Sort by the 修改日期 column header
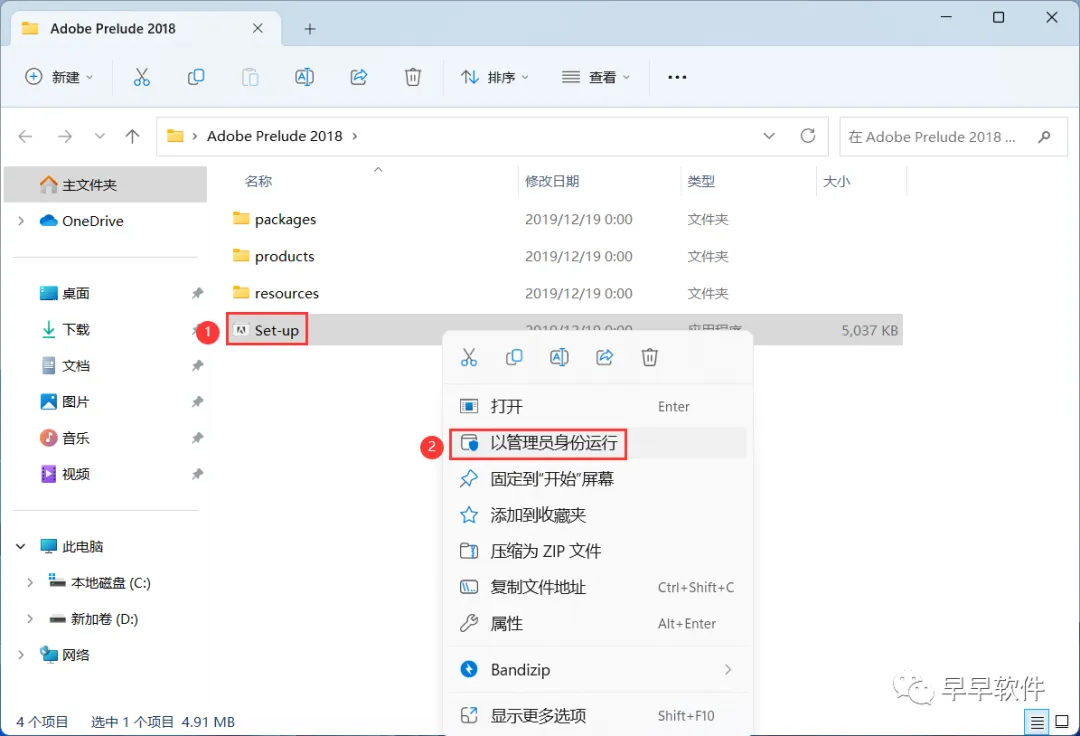Image resolution: width=1080 pixels, height=736 pixels. [552, 181]
